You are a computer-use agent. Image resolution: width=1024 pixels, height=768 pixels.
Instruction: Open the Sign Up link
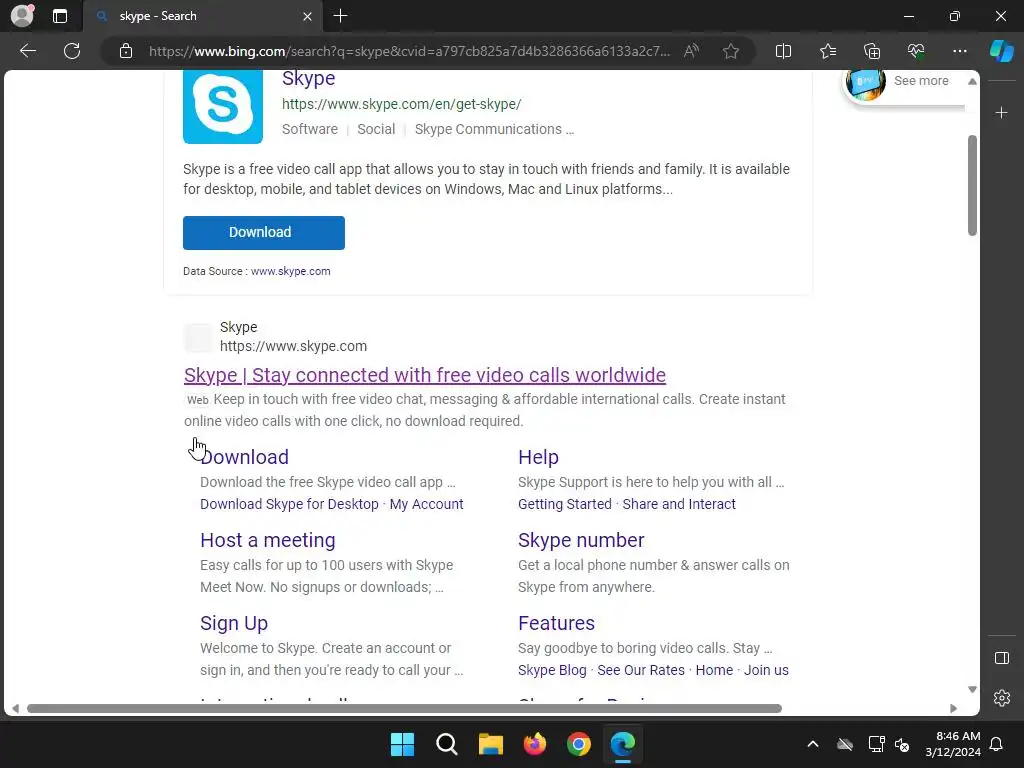tap(234, 623)
